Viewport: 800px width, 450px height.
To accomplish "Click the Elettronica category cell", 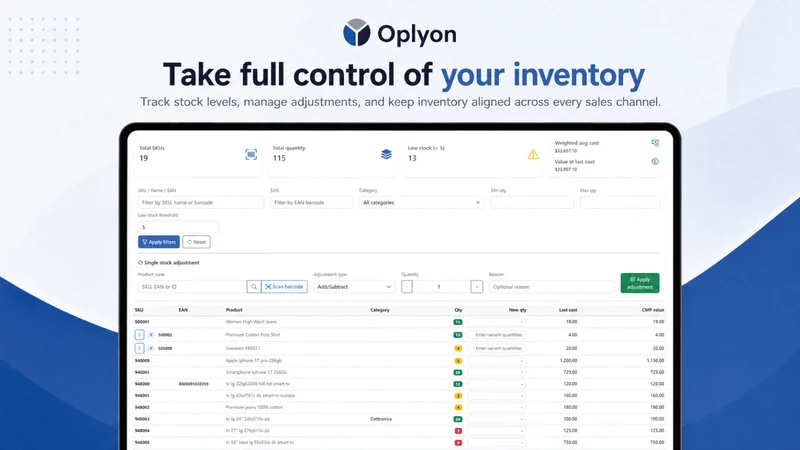I will [x=381, y=419].
